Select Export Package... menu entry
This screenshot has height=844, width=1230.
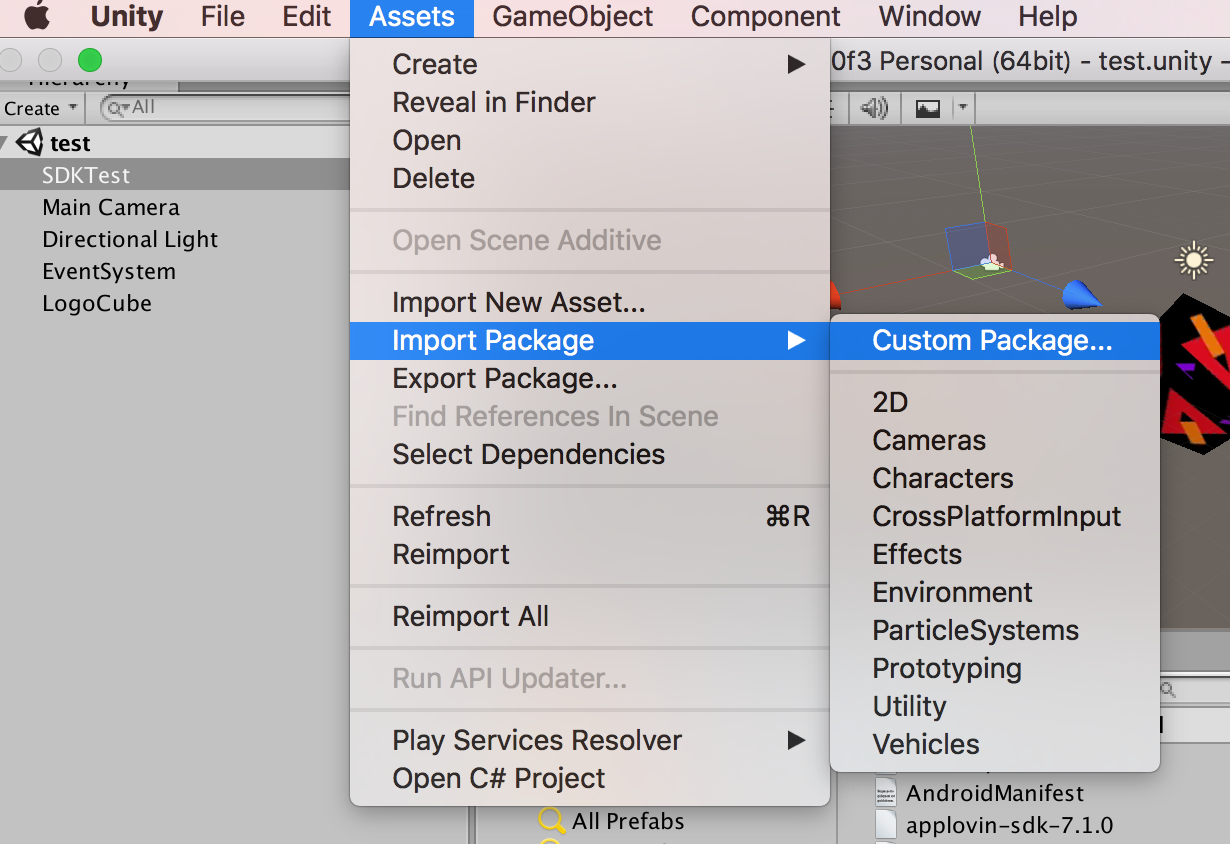[504, 379]
